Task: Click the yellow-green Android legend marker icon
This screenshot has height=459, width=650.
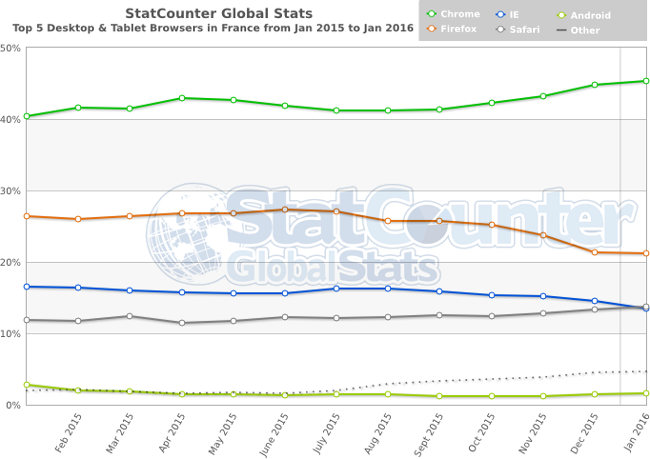Action: click(x=563, y=15)
